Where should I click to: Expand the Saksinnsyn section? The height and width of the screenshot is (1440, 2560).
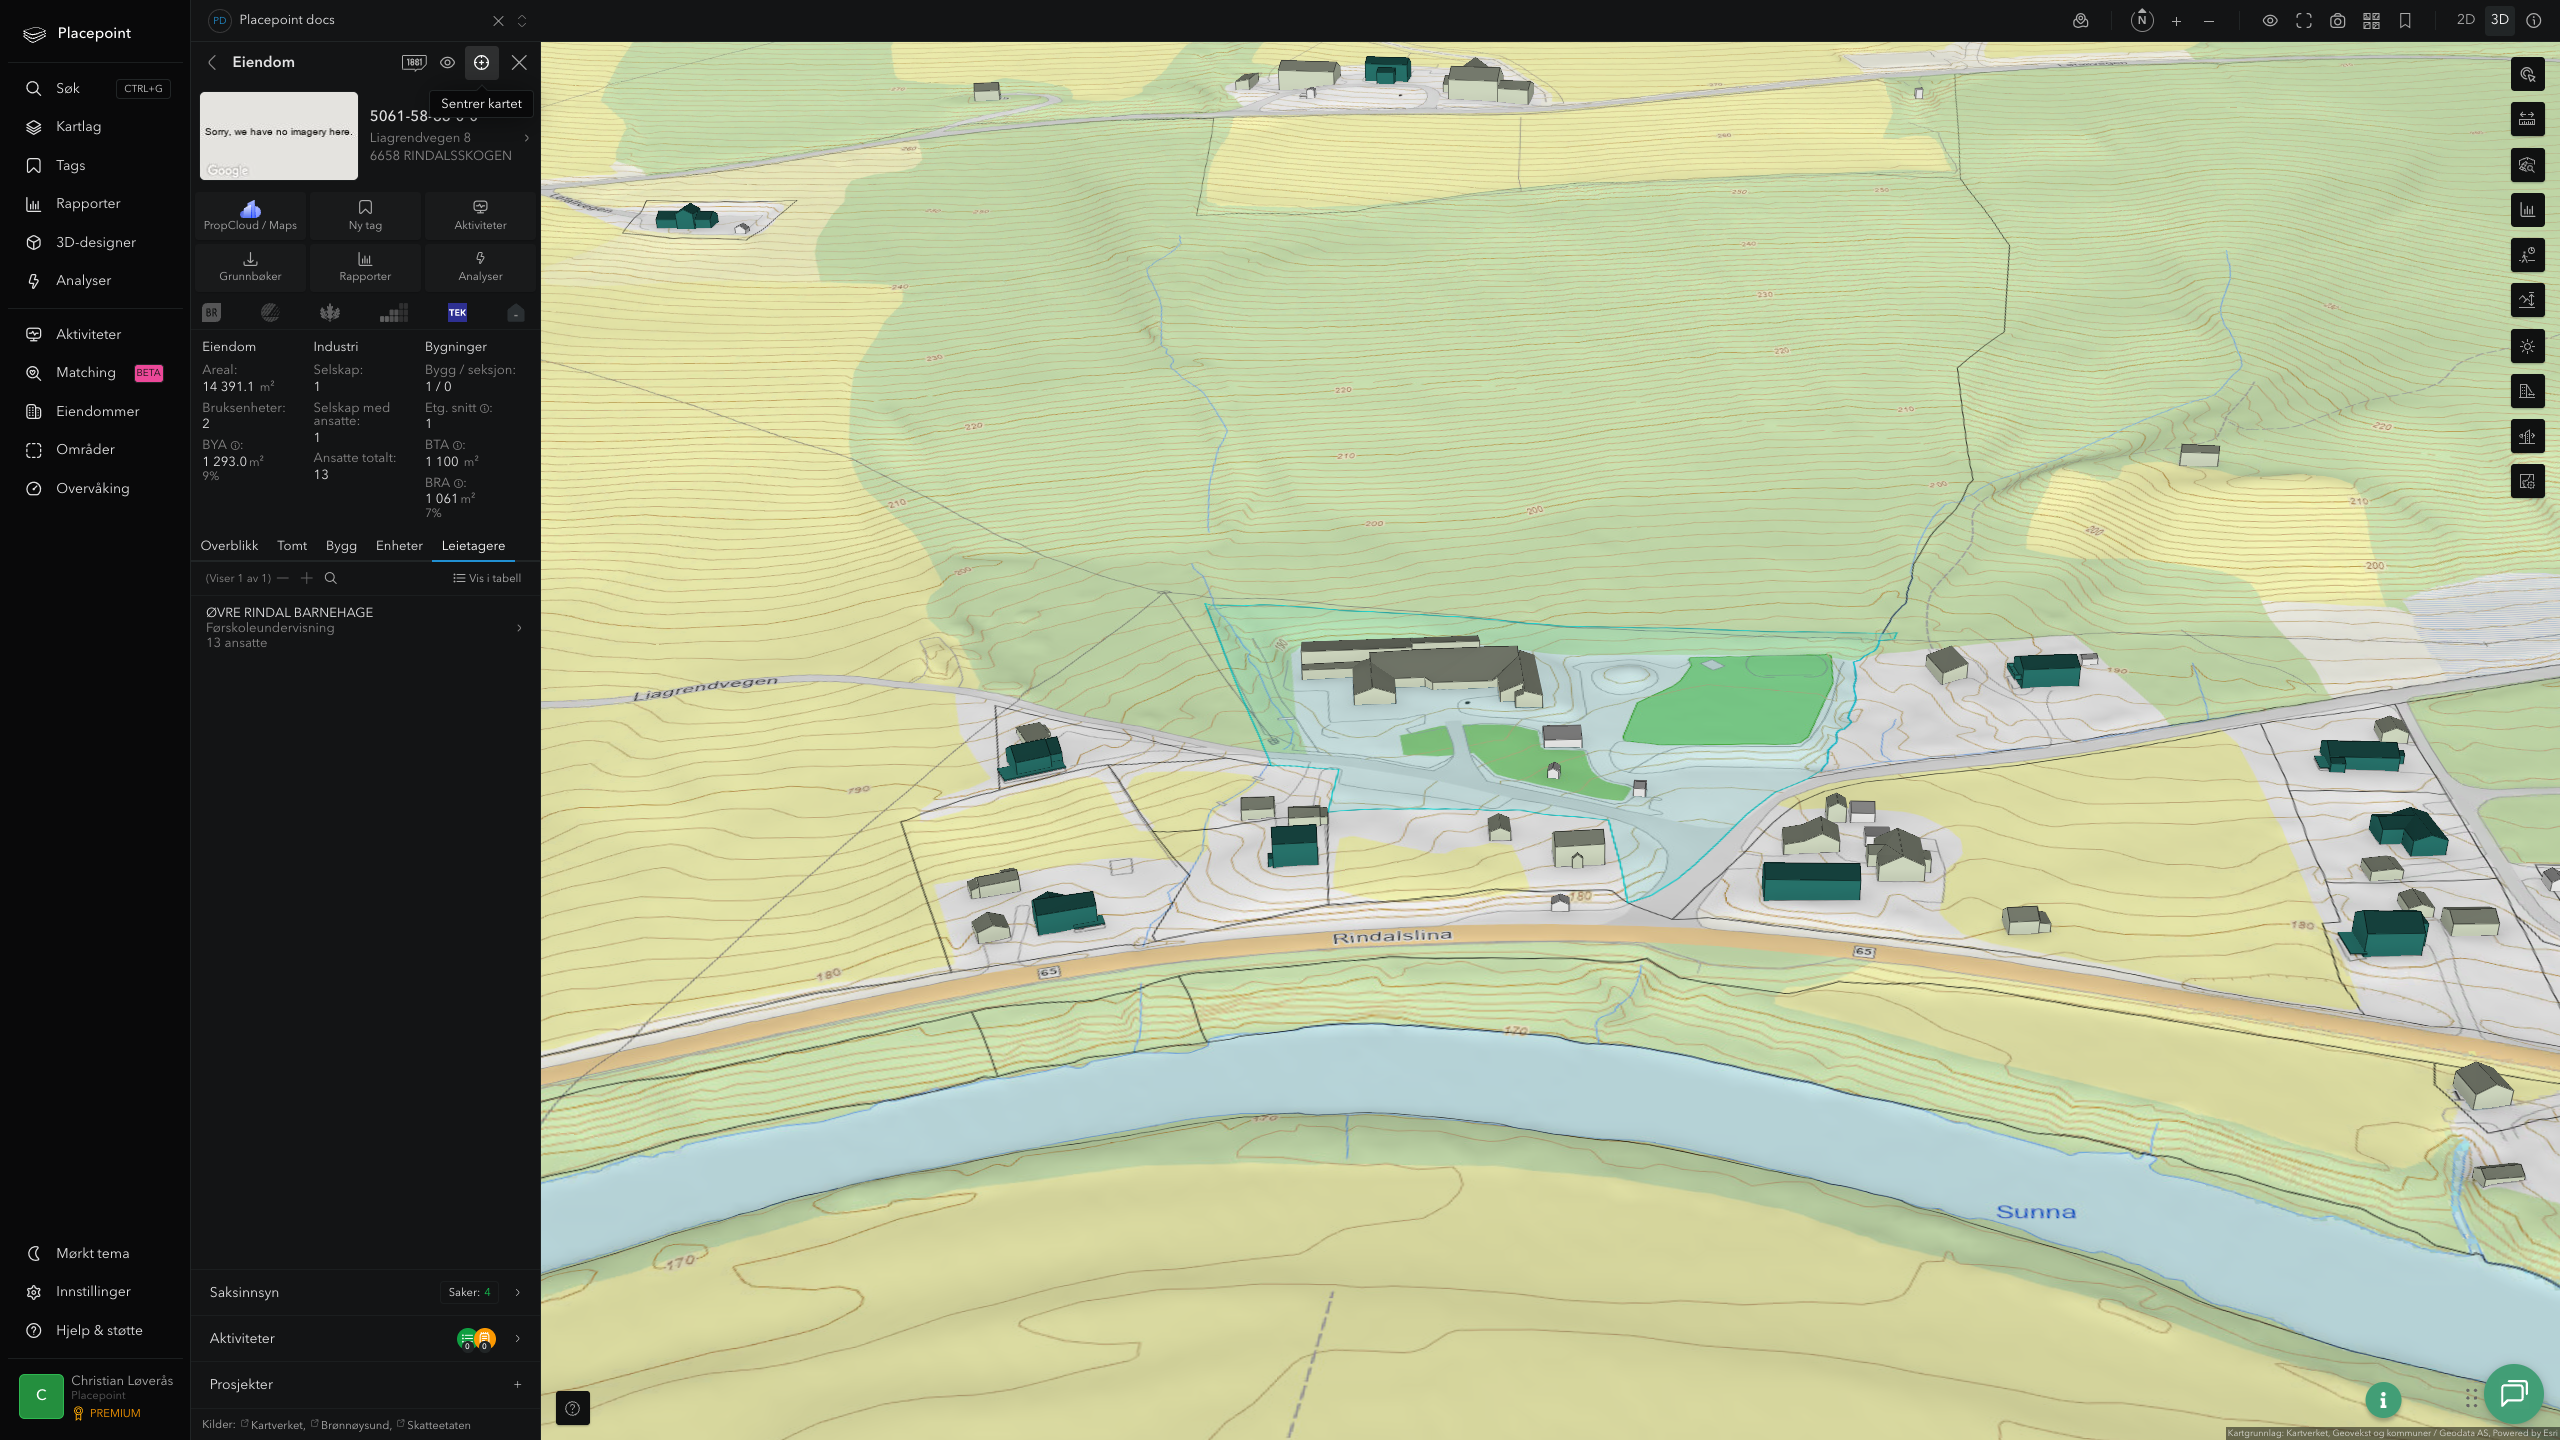pos(365,1292)
